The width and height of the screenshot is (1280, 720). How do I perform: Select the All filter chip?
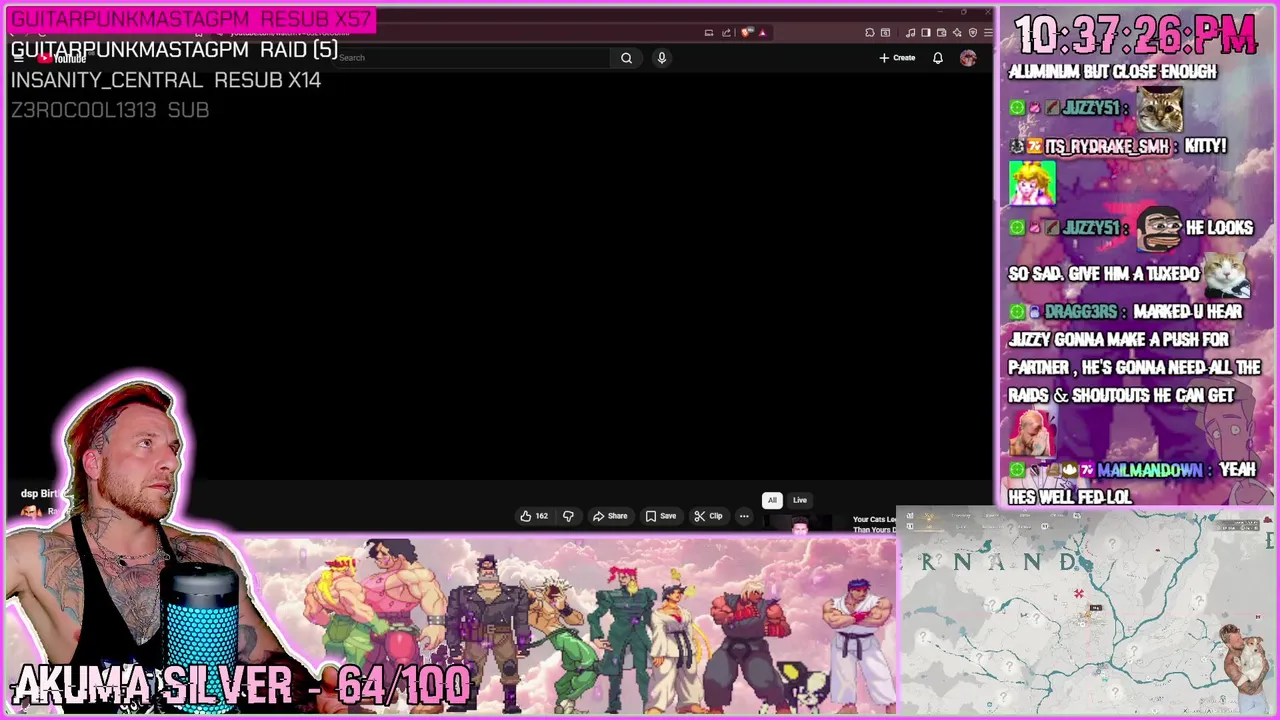point(772,500)
